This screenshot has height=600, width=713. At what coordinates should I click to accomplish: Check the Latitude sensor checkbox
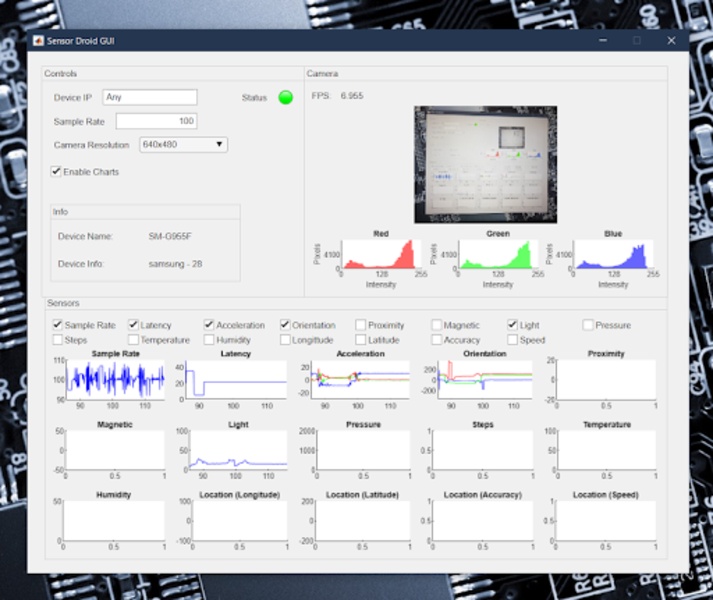tap(361, 340)
